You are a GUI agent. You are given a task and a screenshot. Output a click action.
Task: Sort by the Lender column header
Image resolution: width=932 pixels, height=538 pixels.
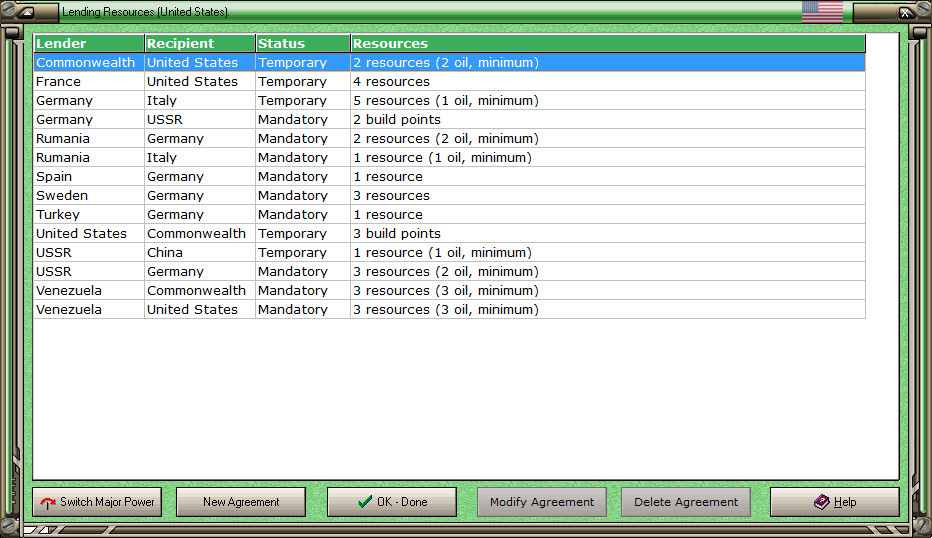(89, 43)
